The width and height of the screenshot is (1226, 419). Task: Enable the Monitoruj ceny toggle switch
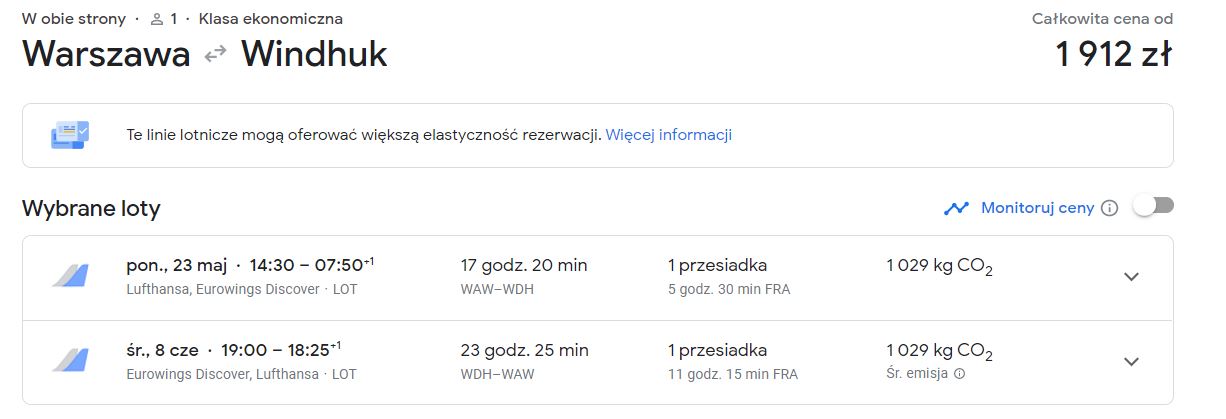(x=1153, y=206)
